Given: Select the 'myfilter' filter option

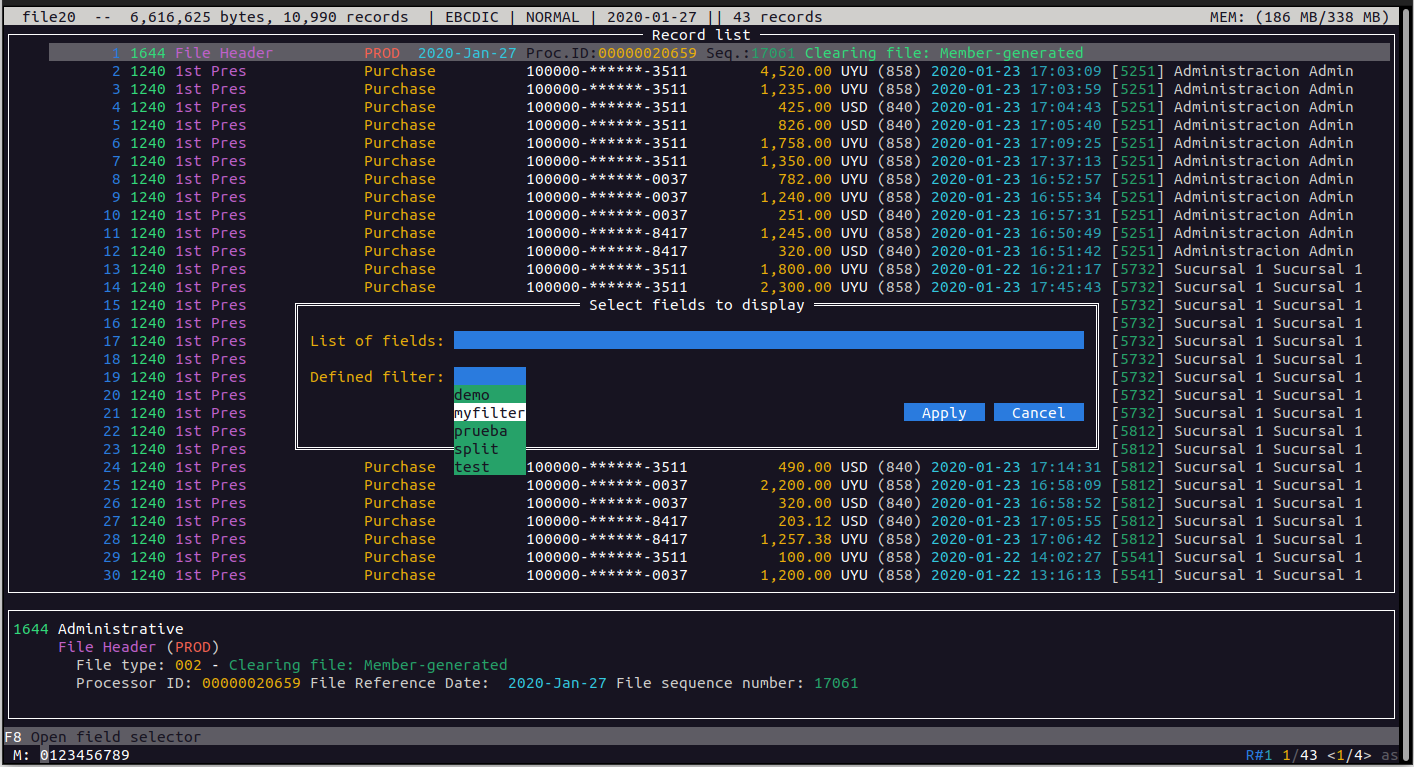Looking at the screenshot, I should [x=489, y=413].
